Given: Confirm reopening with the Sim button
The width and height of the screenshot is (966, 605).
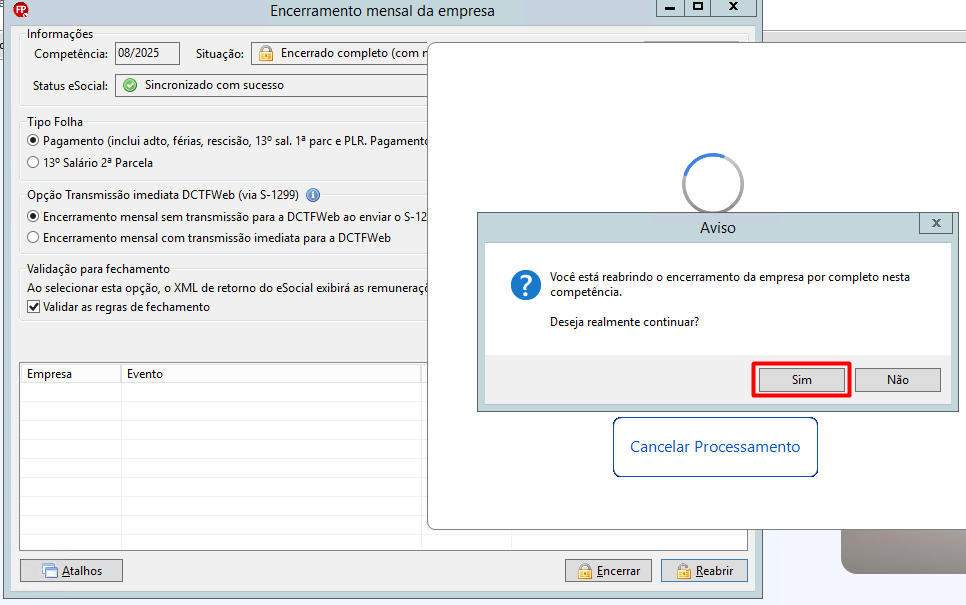Looking at the screenshot, I should pyautogui.click(x=802, y=380).
